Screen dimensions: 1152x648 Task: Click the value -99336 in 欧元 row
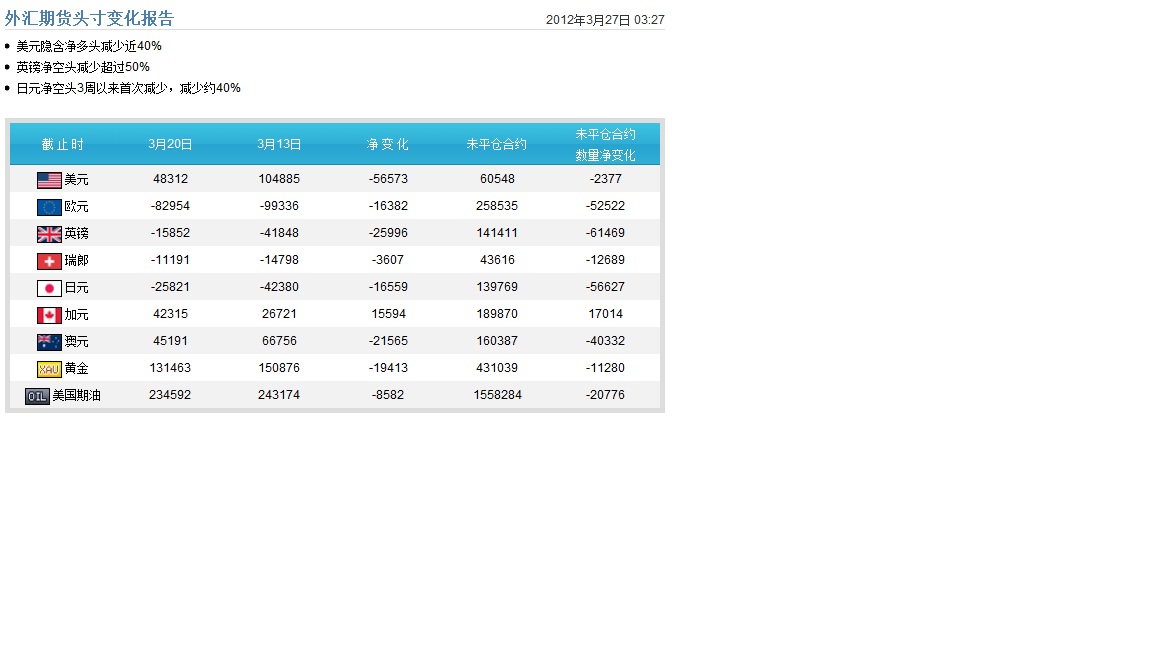[279, 206]
